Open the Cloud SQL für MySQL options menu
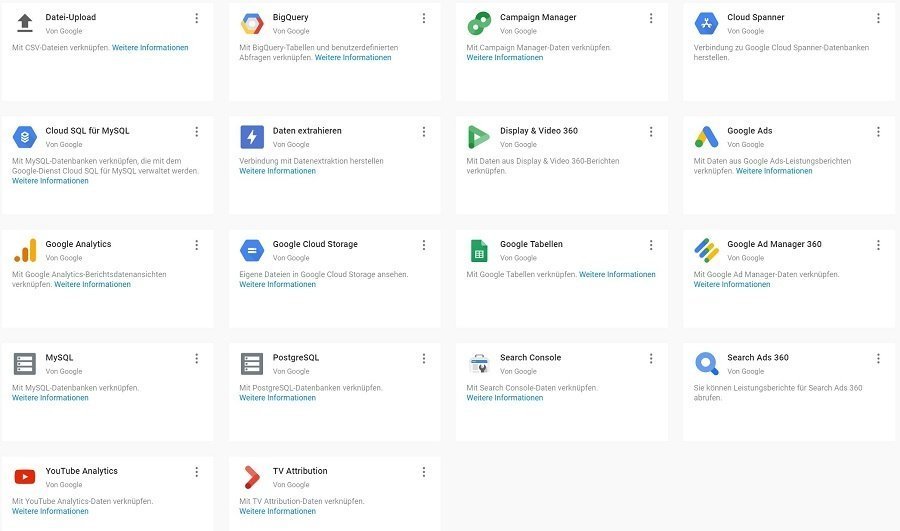The width and height of the screenshot is (900, 531). [196, 132]
